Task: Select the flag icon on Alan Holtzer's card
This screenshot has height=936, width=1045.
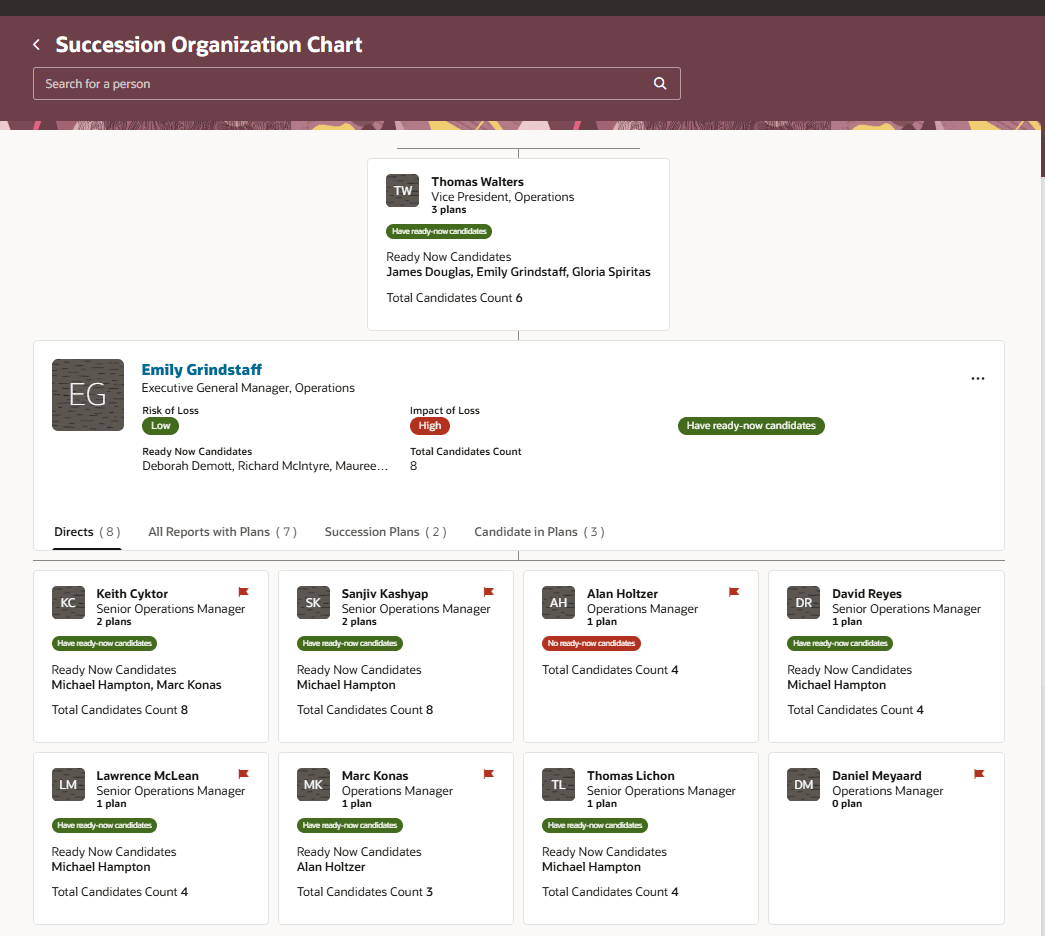Action: (733, 592)
